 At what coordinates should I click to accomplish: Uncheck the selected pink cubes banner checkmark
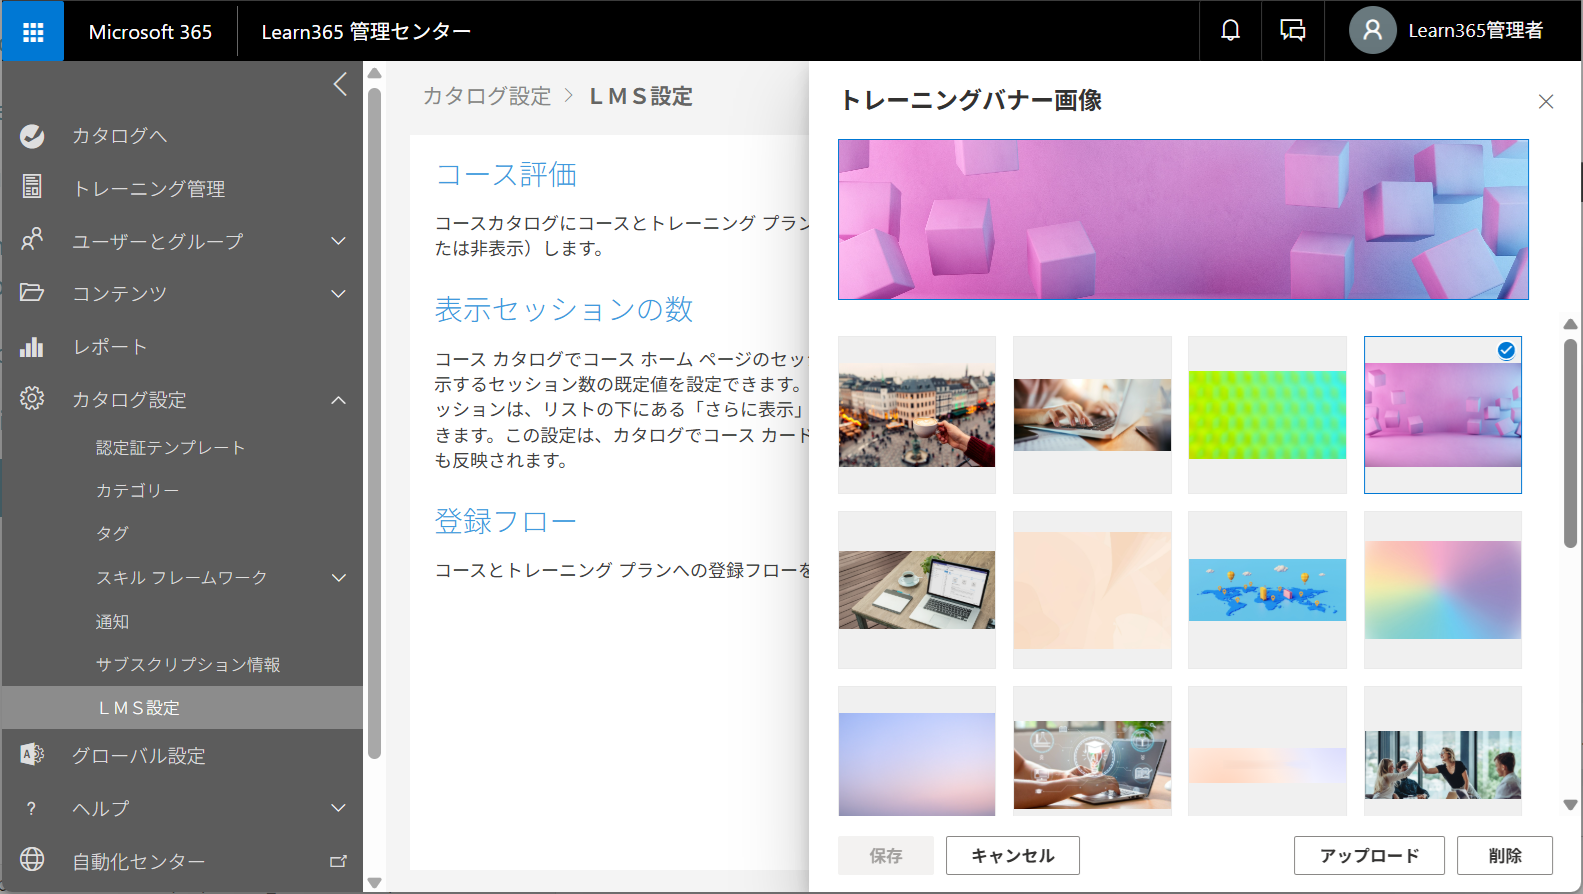1506,351
